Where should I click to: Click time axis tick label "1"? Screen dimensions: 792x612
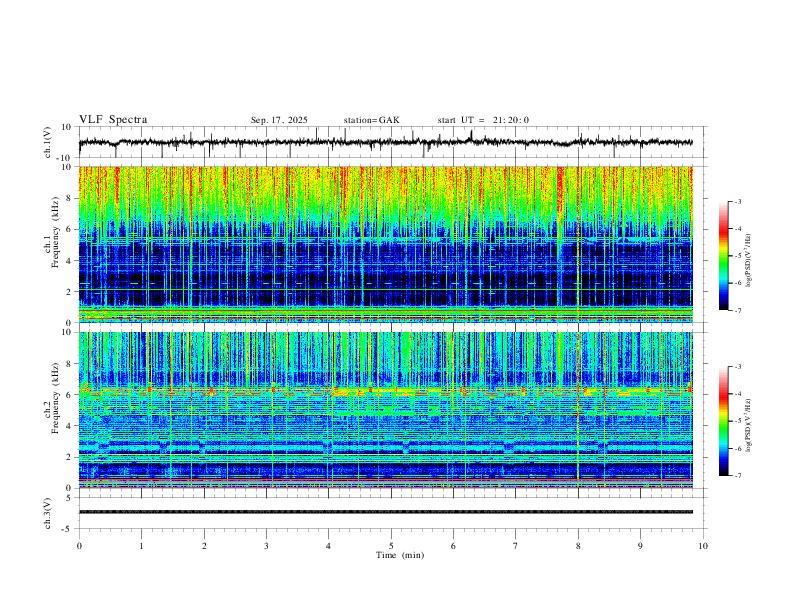pos(141,546)
